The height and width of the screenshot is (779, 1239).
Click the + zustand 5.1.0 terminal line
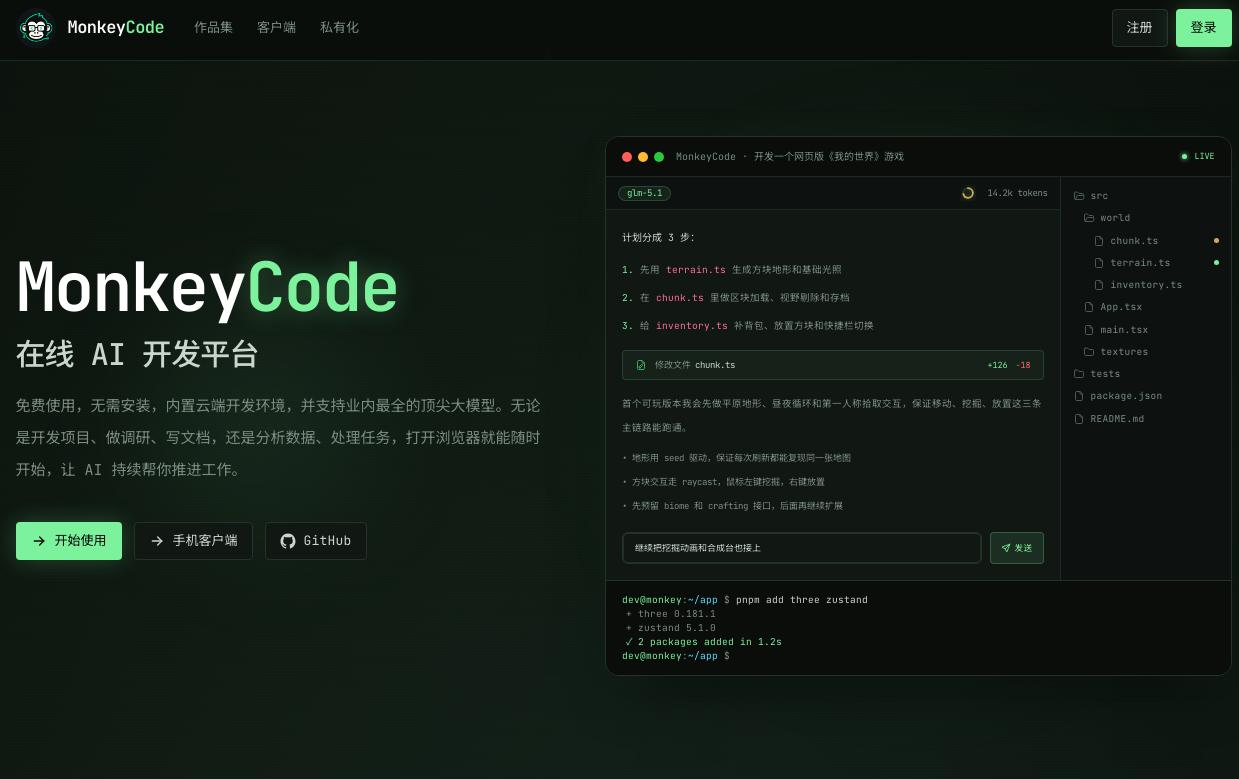(x=671, y=628)
